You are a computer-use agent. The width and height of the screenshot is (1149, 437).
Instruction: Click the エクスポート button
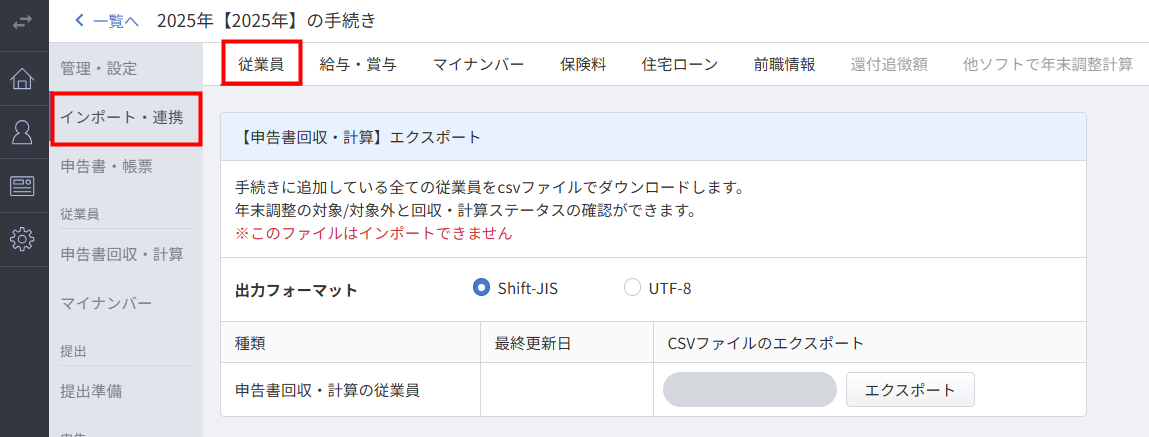pyautogui.click(x=910, y=389)
